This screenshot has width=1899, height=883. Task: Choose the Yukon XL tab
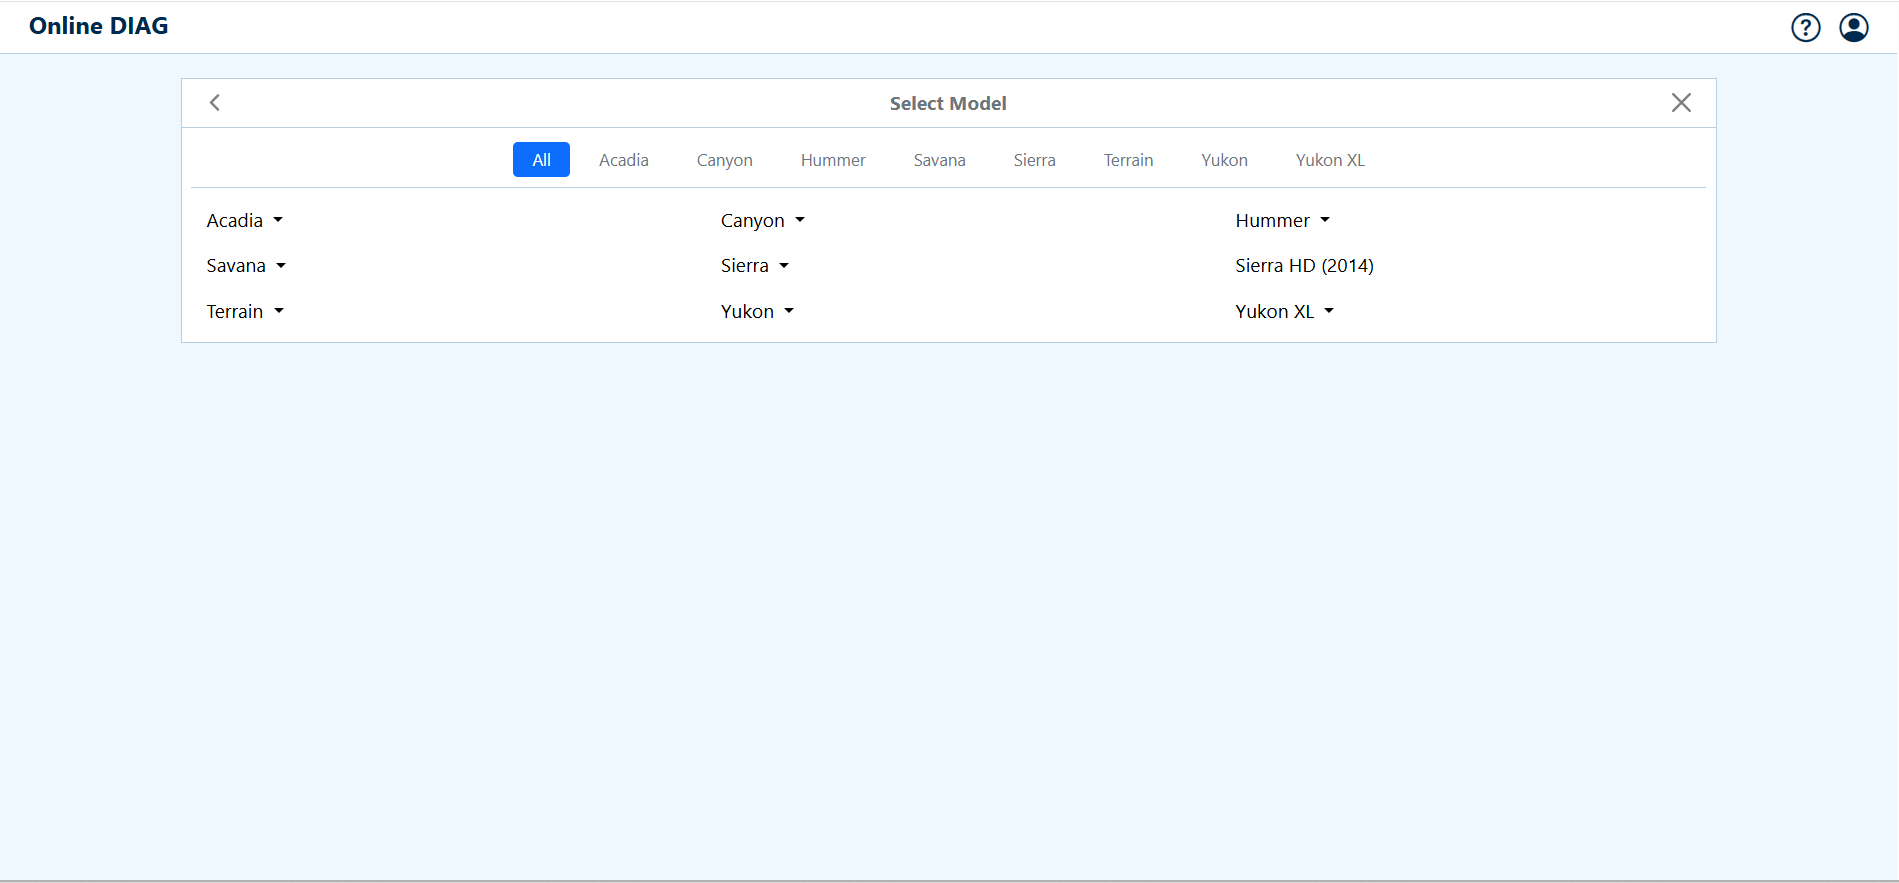tap(1329, 160)
